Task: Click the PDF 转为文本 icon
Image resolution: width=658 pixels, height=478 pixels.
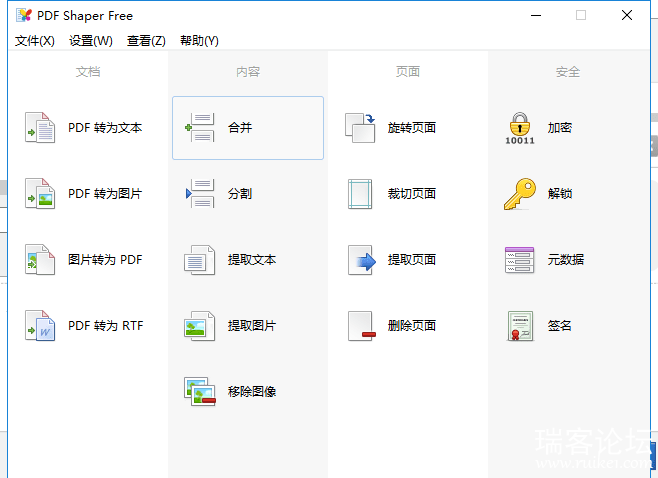Action: coord(40,128)
